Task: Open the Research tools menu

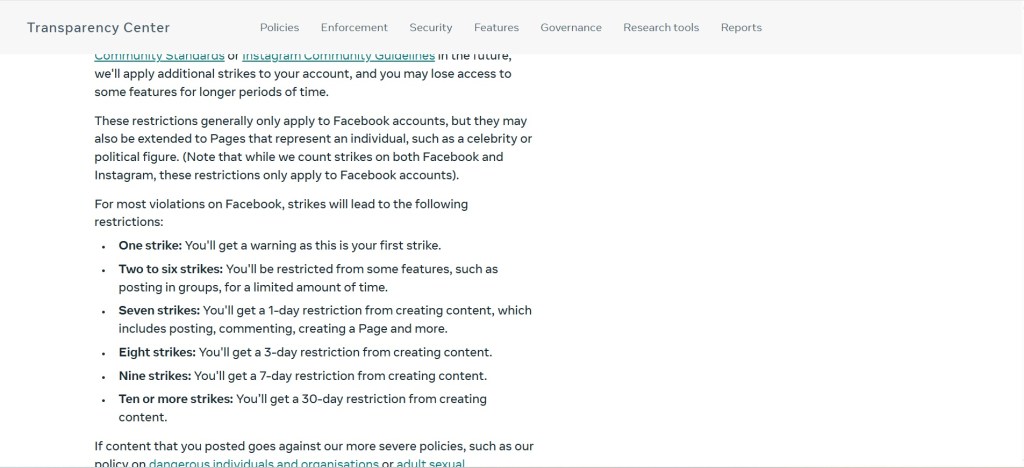Action: coord(661,28)
